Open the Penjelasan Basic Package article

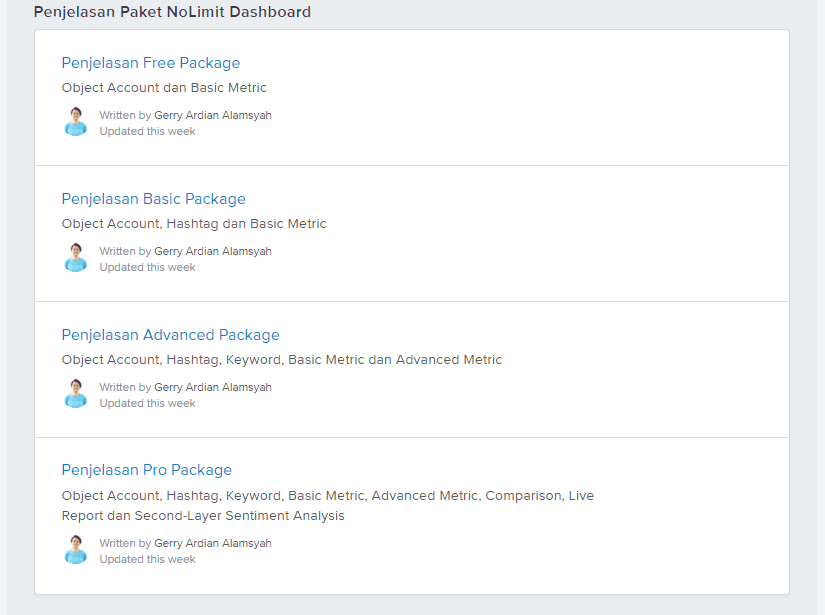point(154,199)
